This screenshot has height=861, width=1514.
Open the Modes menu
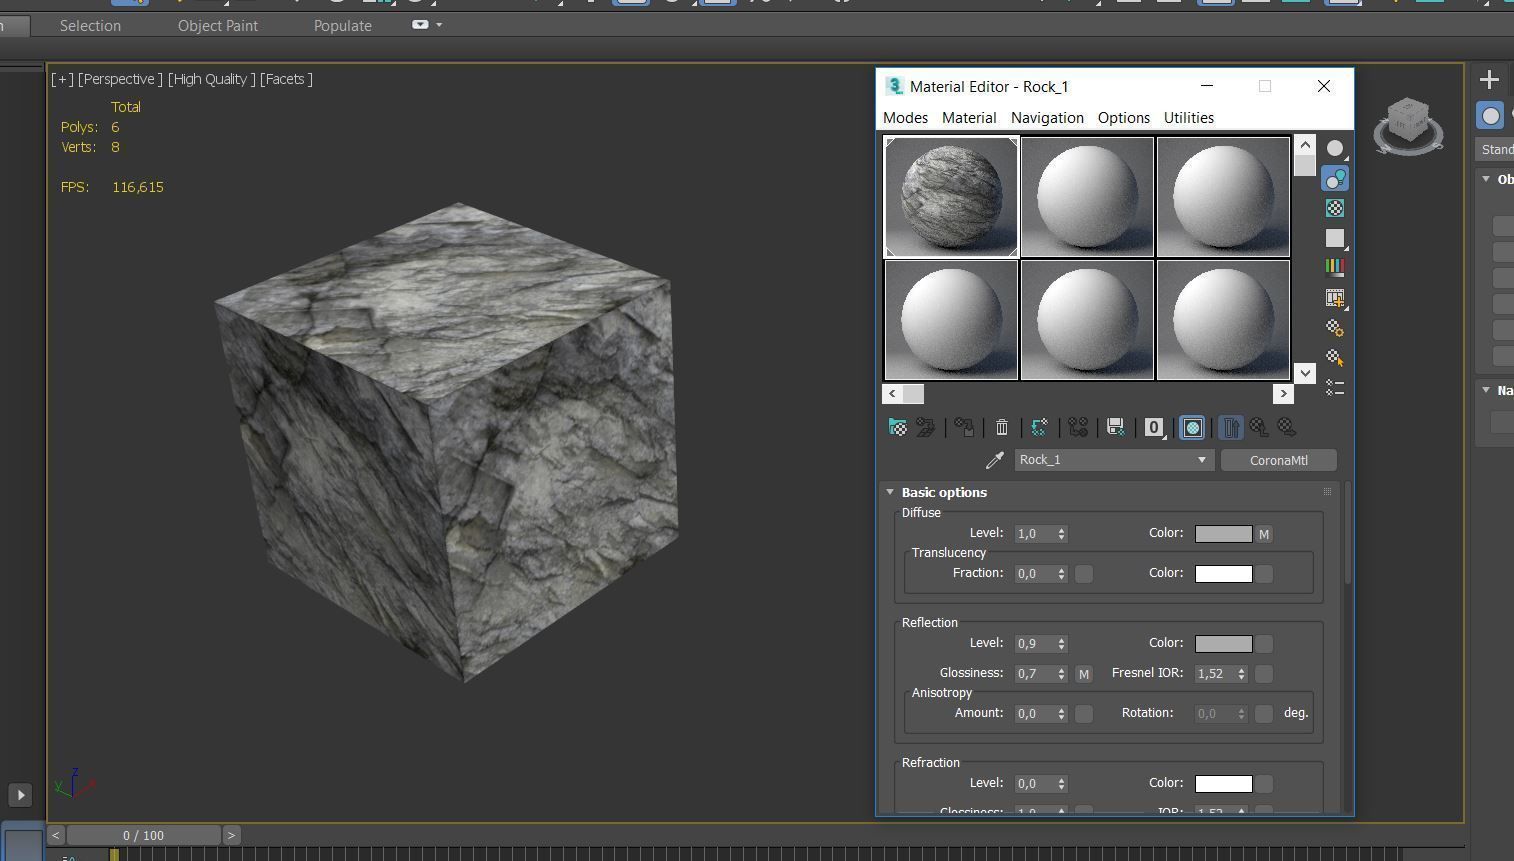tap(905, 118)
